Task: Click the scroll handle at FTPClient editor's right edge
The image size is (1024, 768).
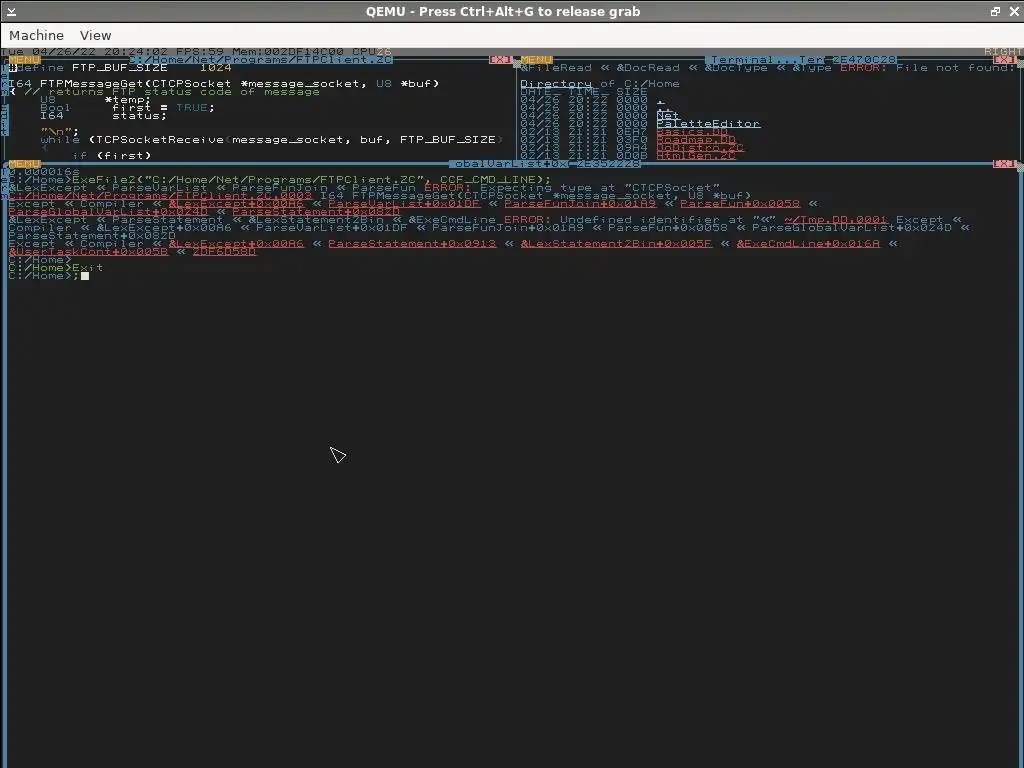Action: click(x=517, y=64)
